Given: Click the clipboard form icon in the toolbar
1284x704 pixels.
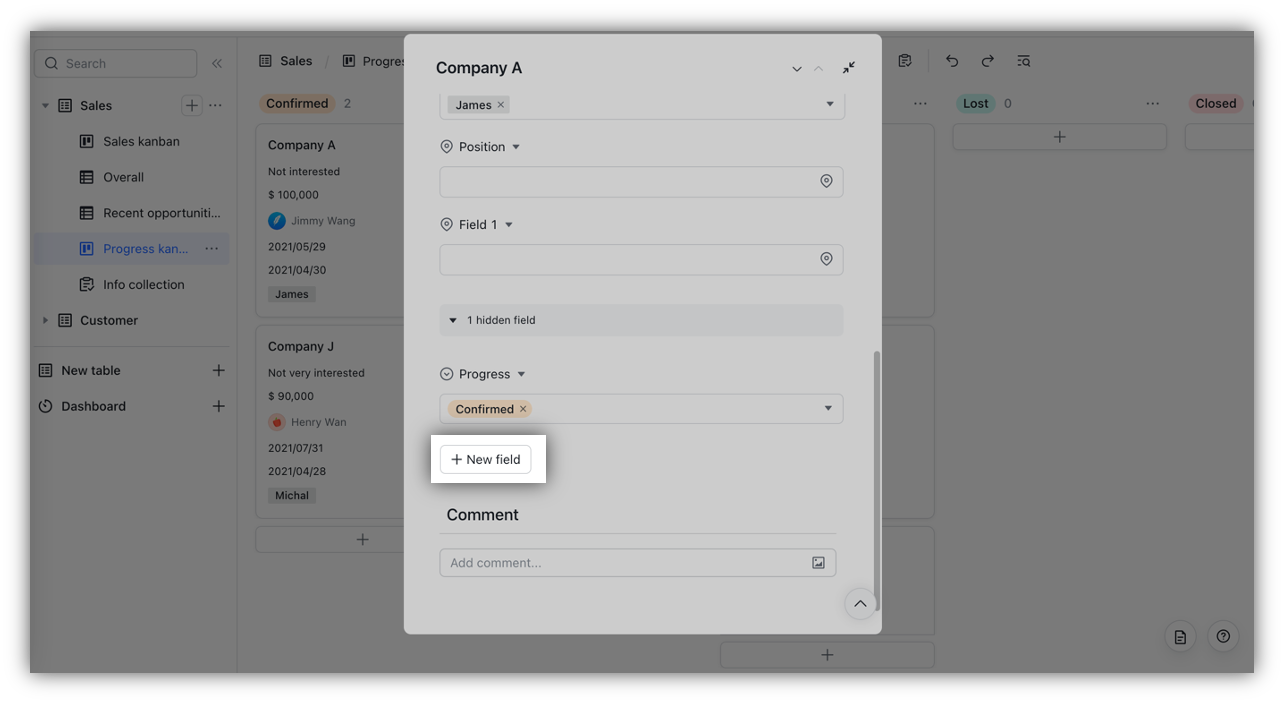Looking at the screenshot, I should 904,60.
